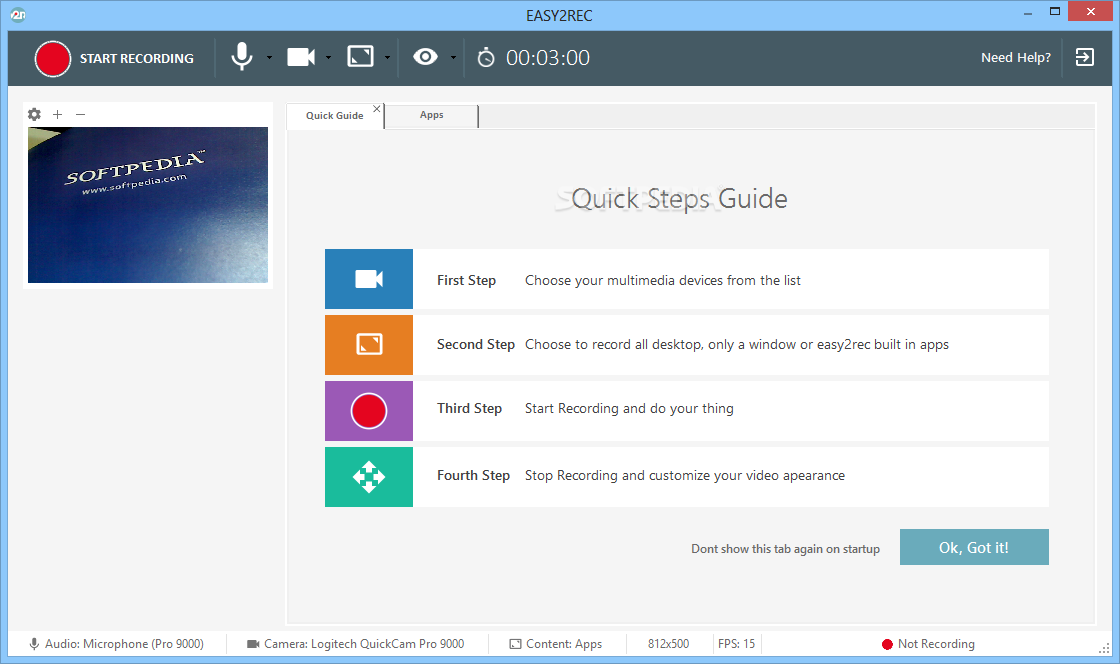Expand the camera device dropdown arrow
The image size is (1120, 664).
pyautogui.click(x=329, y=57)
